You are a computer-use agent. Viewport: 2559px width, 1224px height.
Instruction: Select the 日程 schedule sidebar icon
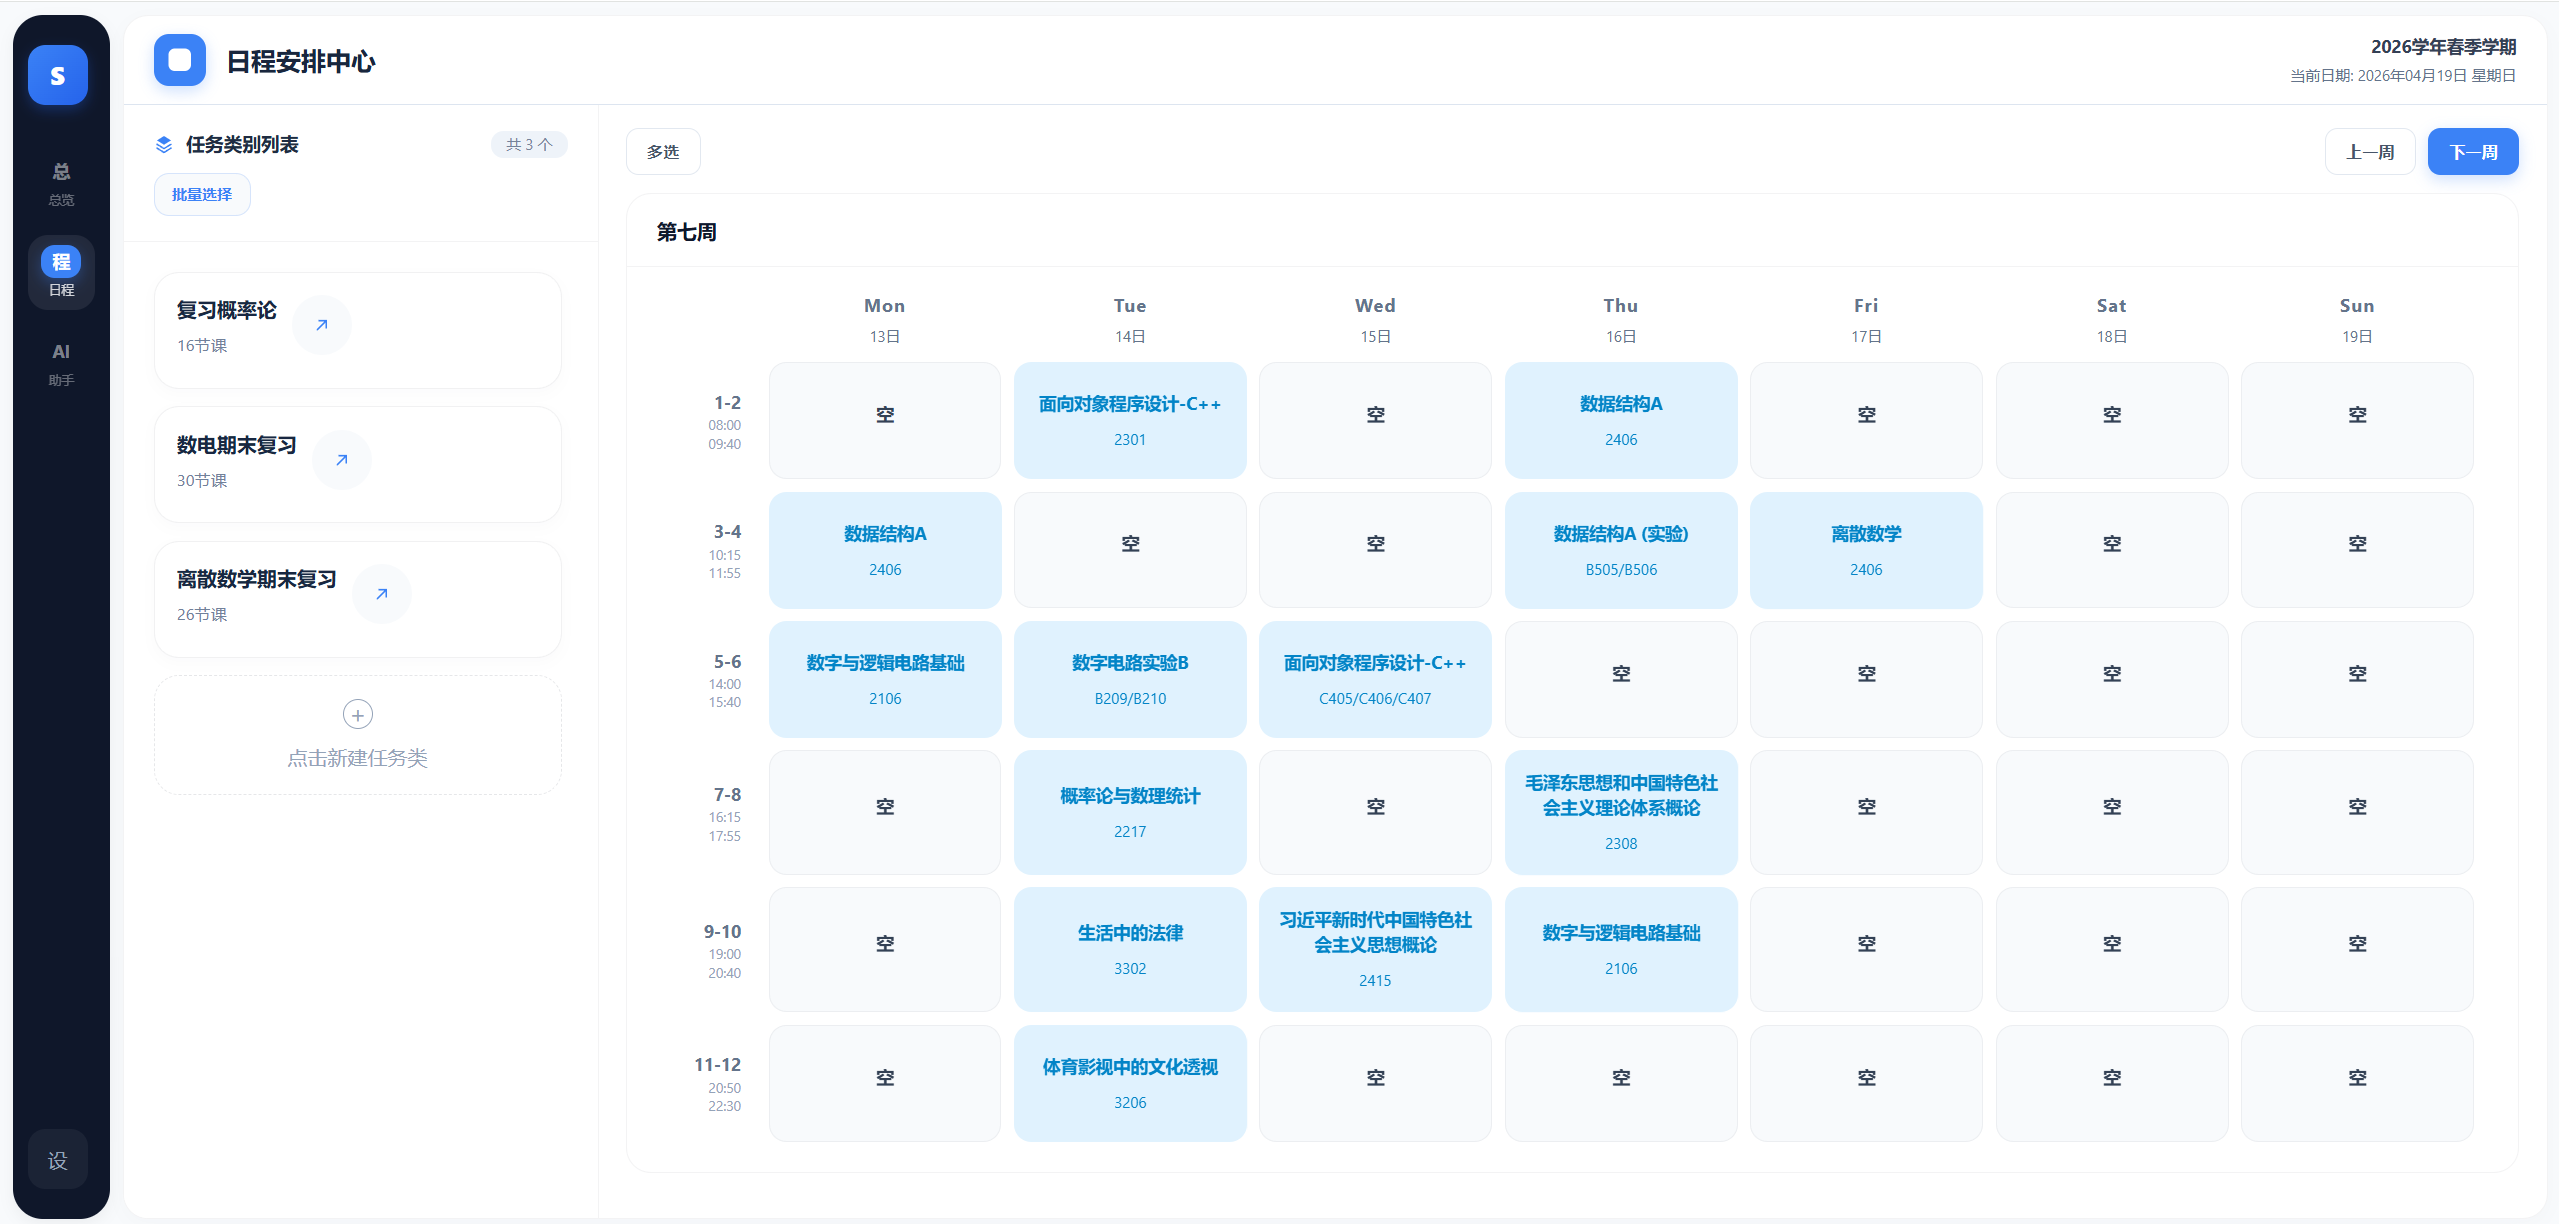pyautogui.click(x=61, y=272)
